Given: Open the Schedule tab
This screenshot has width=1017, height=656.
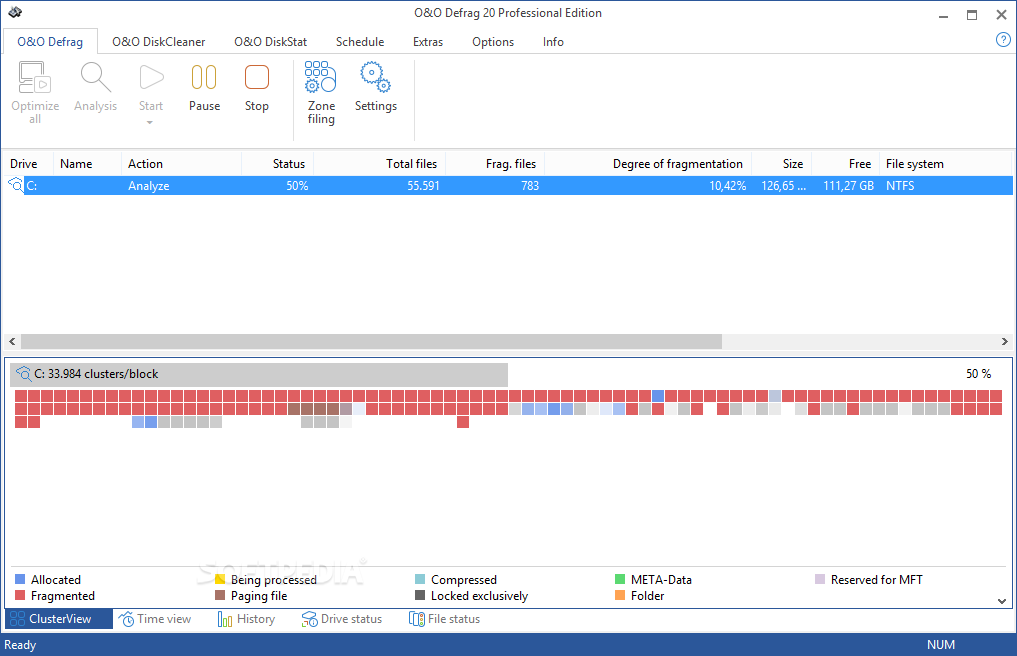Looking at the screenshot, I should 360,42.
